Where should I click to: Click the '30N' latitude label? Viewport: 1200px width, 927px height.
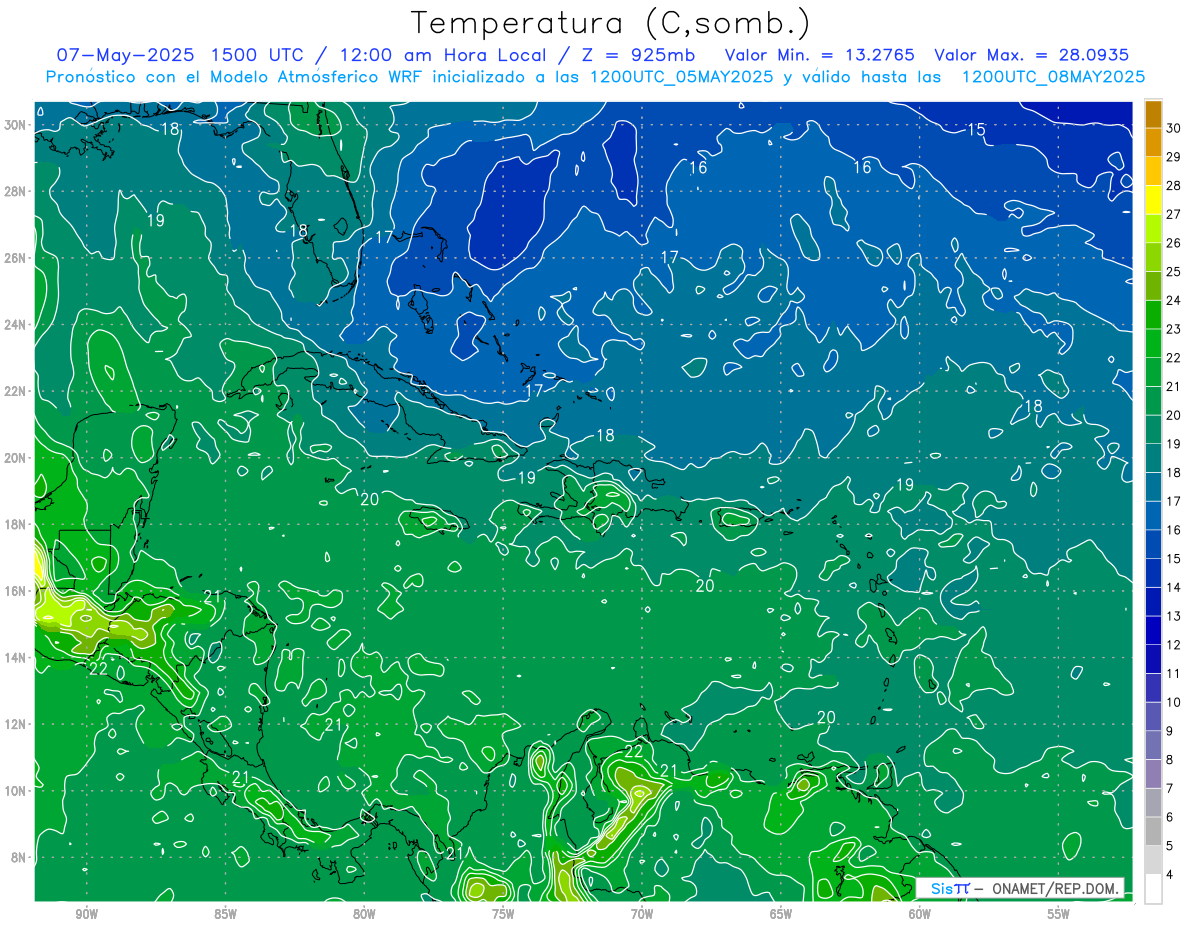click(14, 125)
